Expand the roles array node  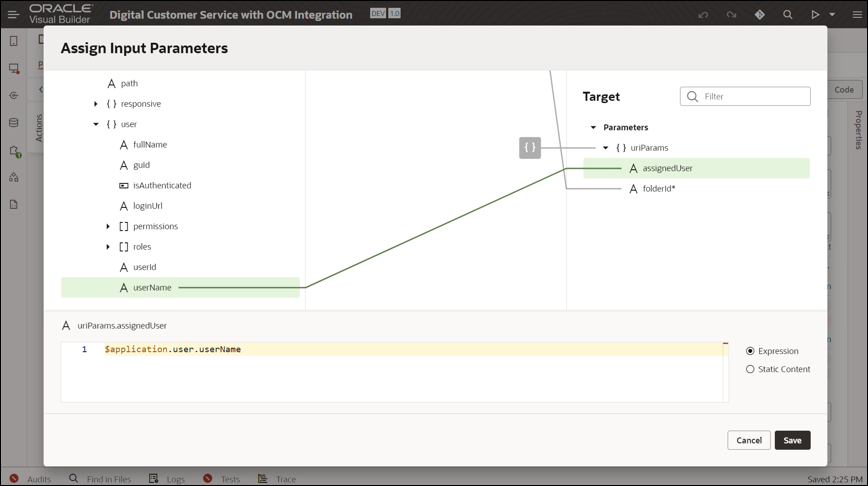(108, 247)
